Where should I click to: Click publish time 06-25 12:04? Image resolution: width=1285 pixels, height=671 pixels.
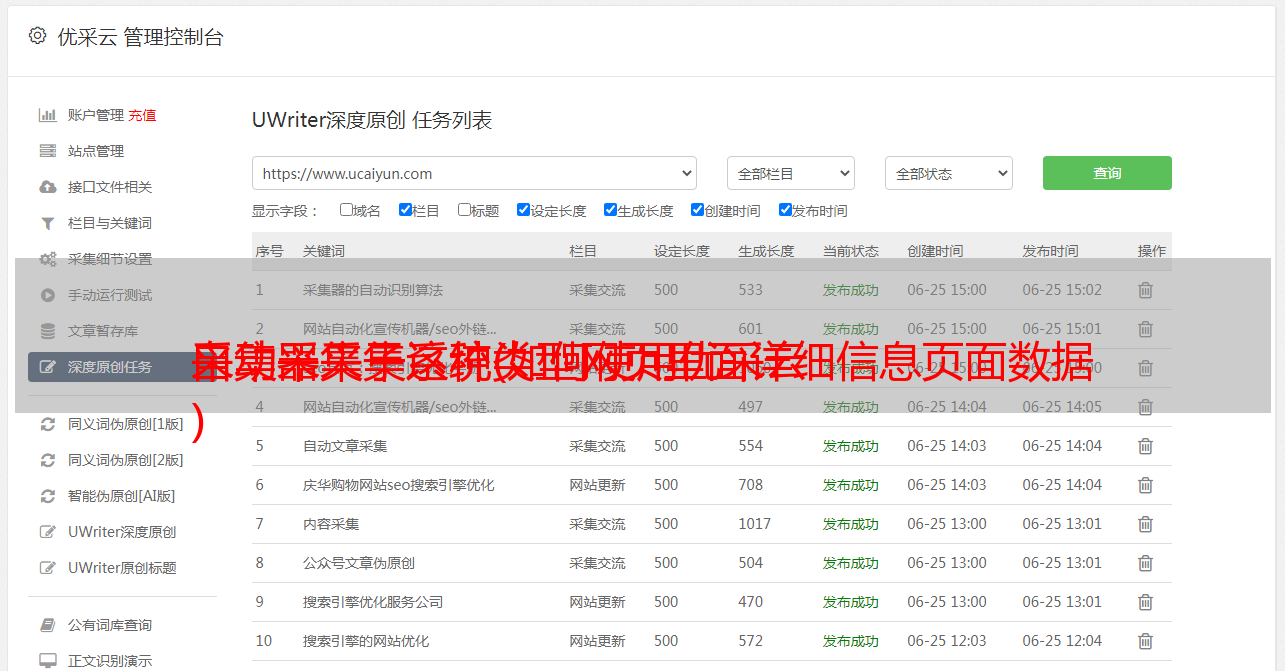click(1062, 641)
